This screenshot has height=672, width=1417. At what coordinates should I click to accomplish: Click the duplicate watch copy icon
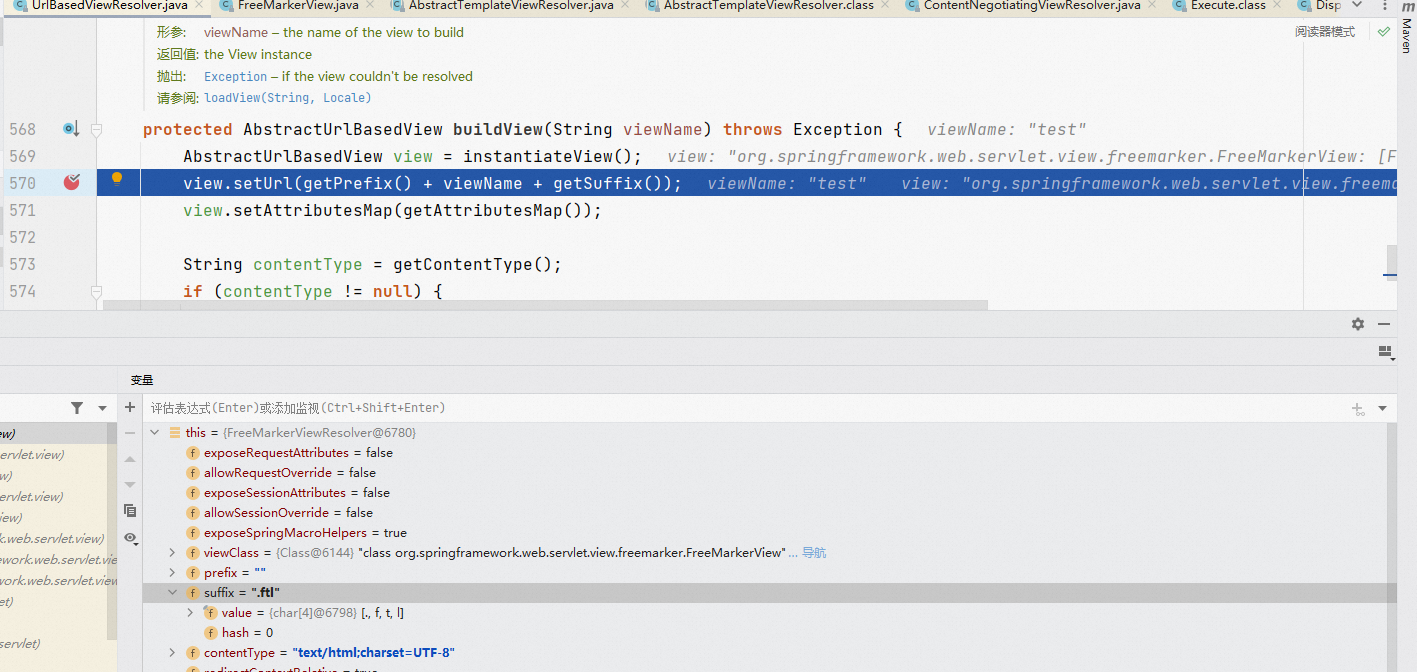[x=130, y=510]
